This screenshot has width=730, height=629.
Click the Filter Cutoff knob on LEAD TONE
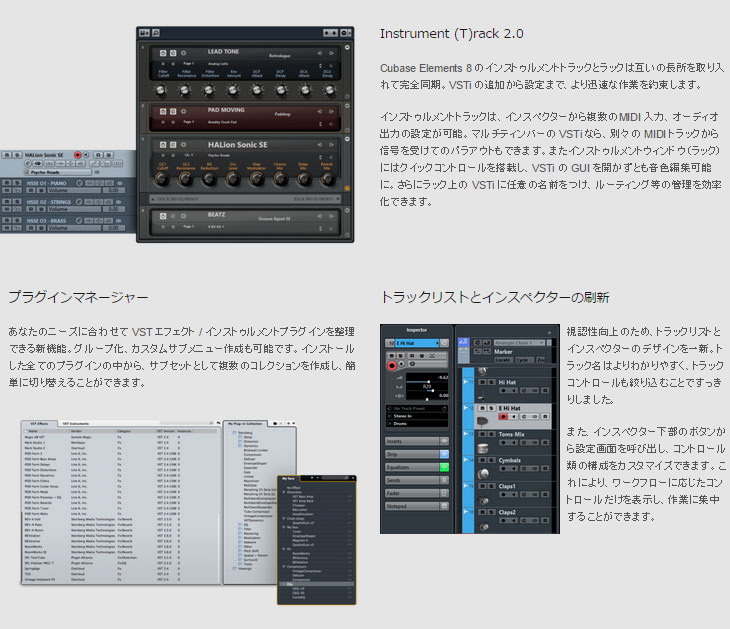pos(161,90)
